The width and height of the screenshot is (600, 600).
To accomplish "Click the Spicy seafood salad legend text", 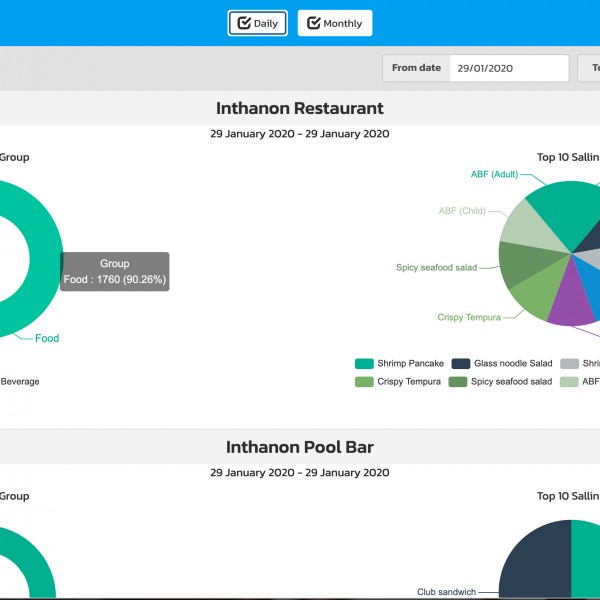I will 511,382.
